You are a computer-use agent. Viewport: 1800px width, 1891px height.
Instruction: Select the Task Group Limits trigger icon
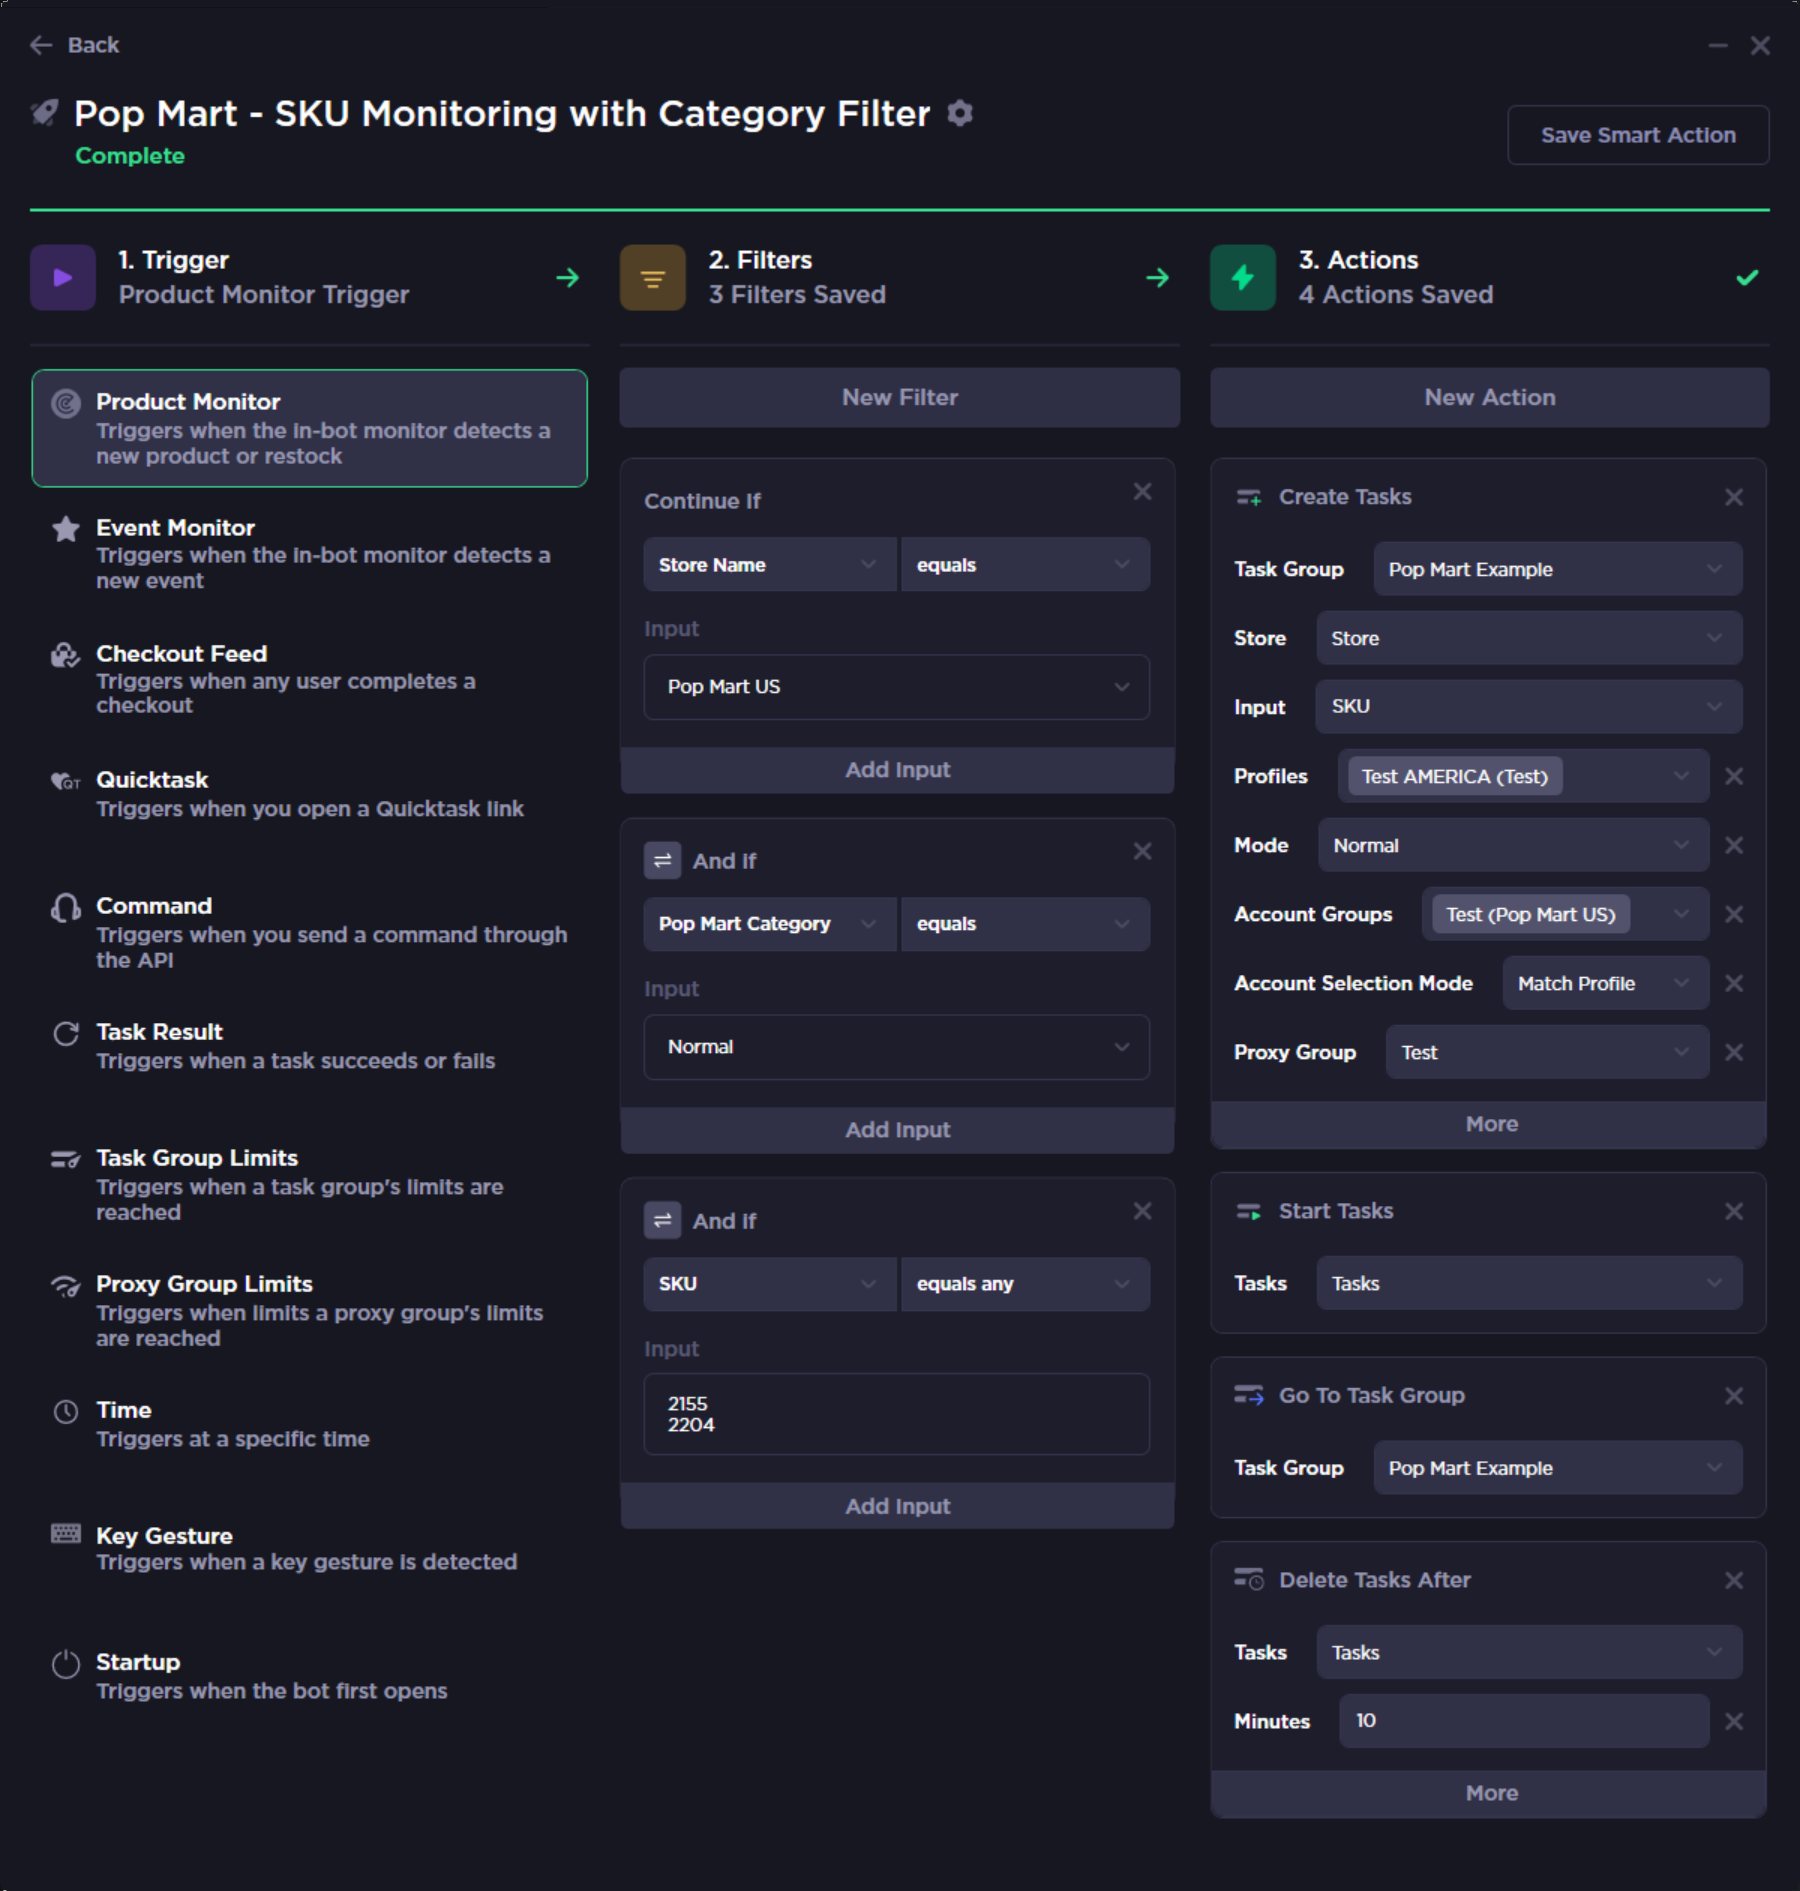click(x=66, y=1160)
